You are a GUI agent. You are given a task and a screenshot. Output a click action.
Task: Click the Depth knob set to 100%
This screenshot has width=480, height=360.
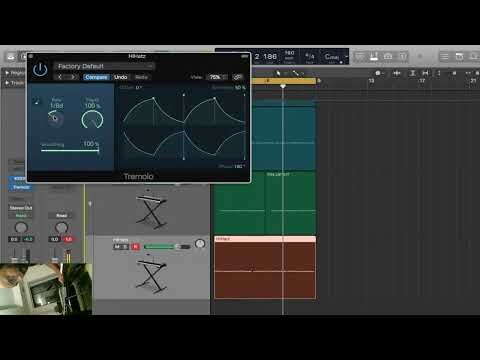92,120
